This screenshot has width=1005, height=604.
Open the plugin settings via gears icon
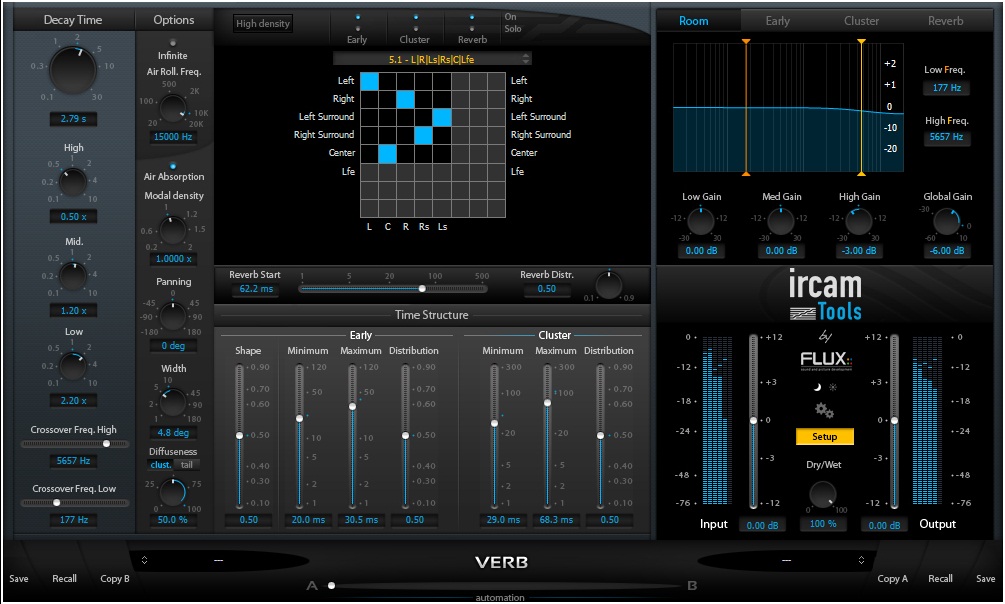(x=823, y=410)
